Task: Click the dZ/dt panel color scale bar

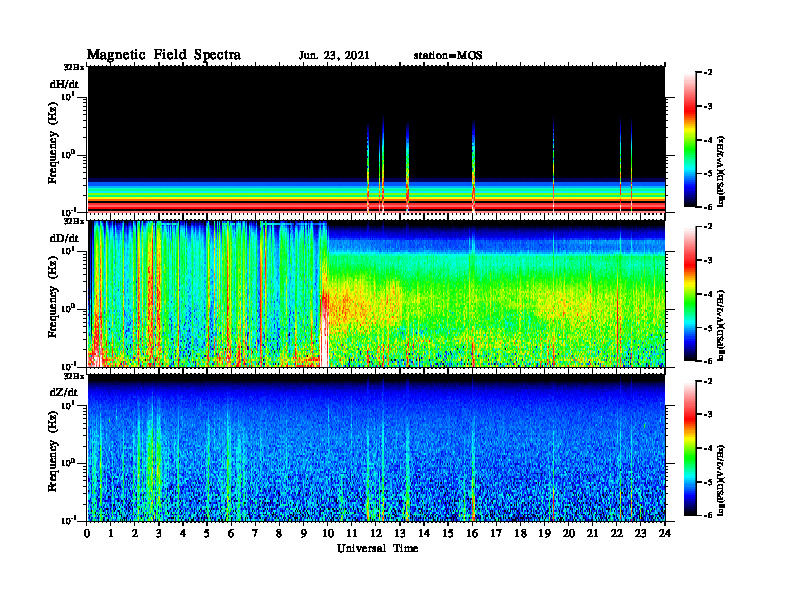Action: pos(689,448)
